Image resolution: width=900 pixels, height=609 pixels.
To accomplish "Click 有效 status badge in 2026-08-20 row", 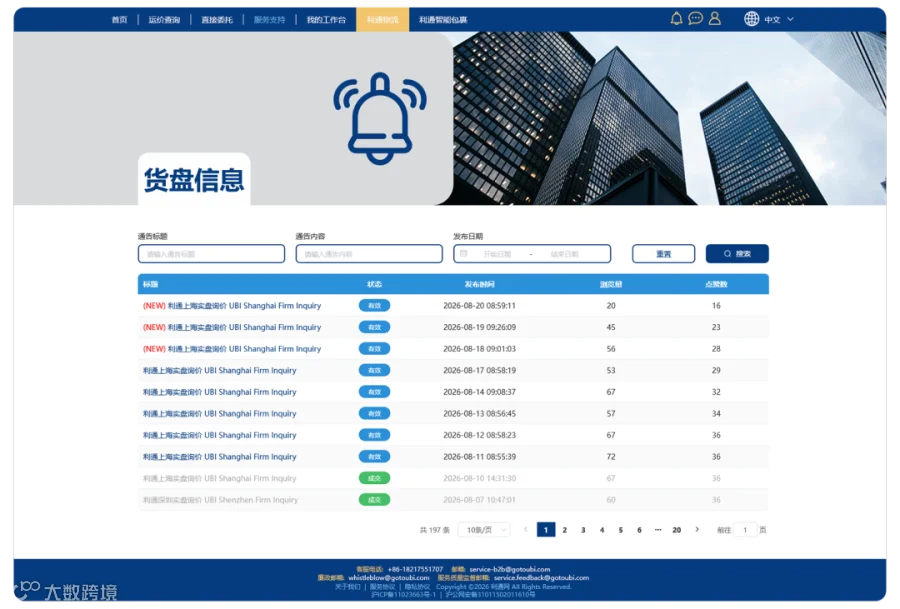I will [x=374, y=305].
